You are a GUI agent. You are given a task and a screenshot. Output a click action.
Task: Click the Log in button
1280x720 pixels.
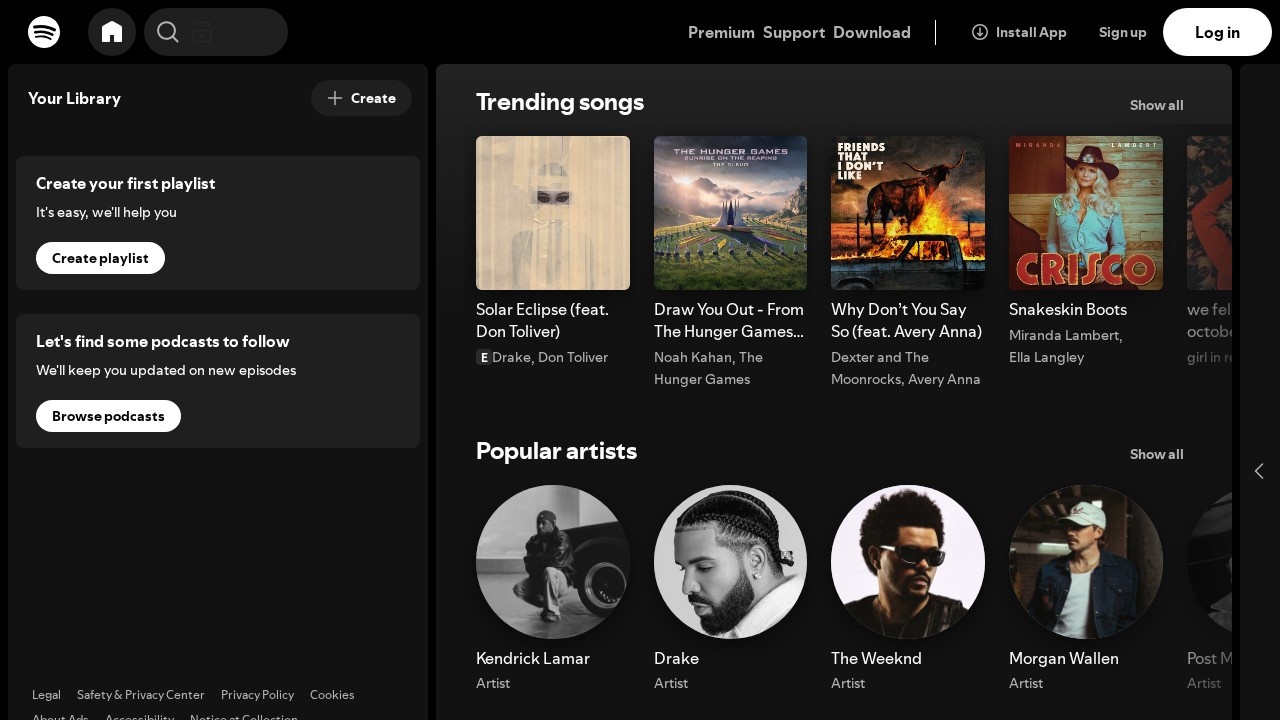1217,32
